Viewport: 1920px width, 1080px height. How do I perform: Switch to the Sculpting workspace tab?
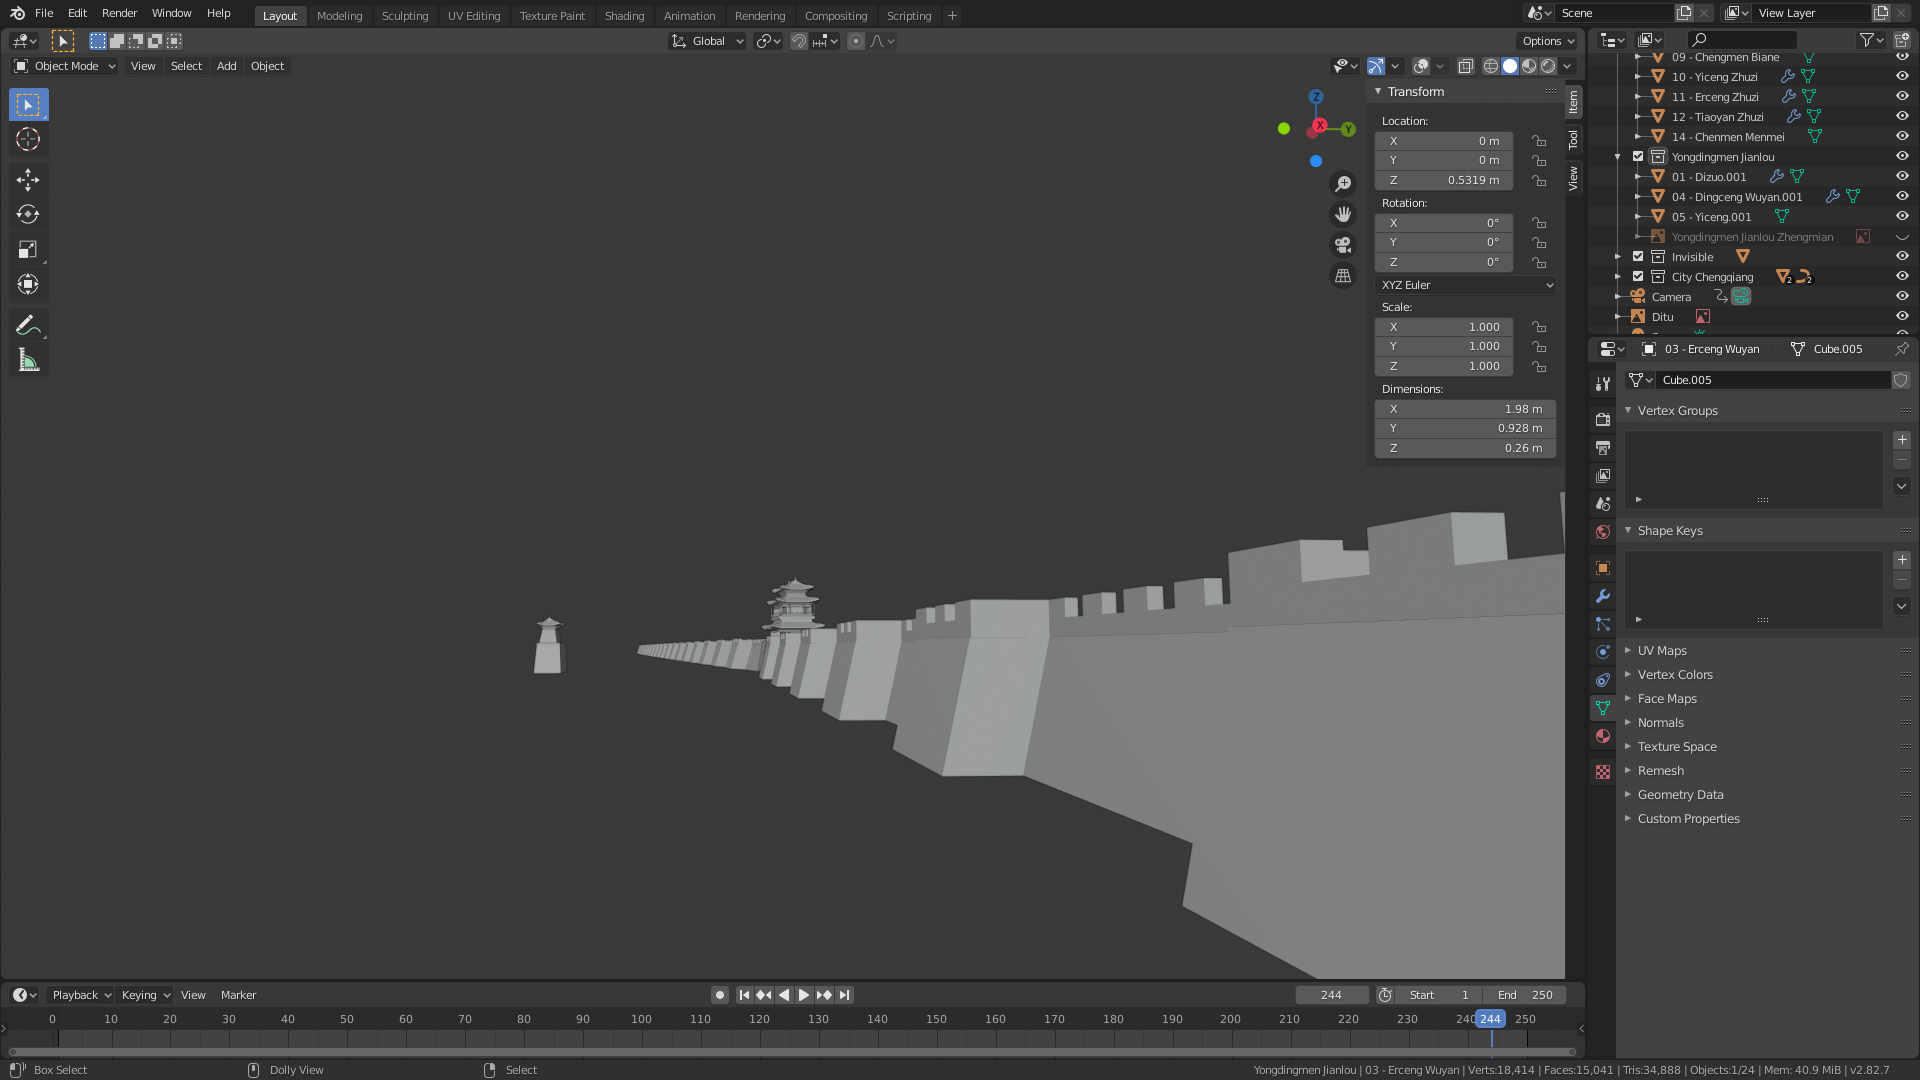point(404,16)
